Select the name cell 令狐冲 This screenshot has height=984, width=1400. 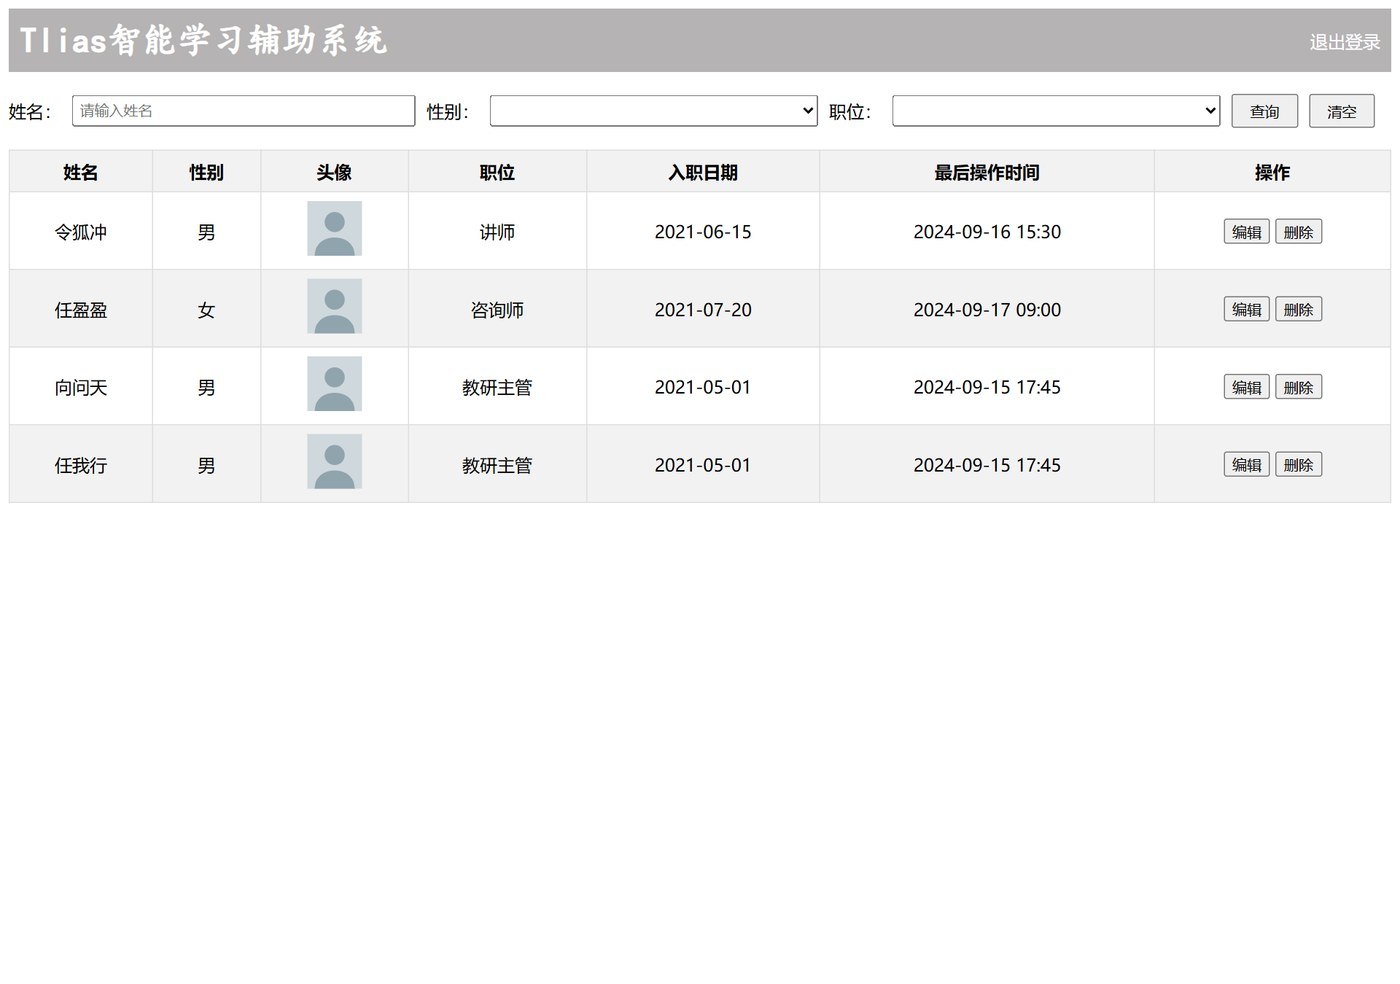pyautogui.click(x=81, y=232)
